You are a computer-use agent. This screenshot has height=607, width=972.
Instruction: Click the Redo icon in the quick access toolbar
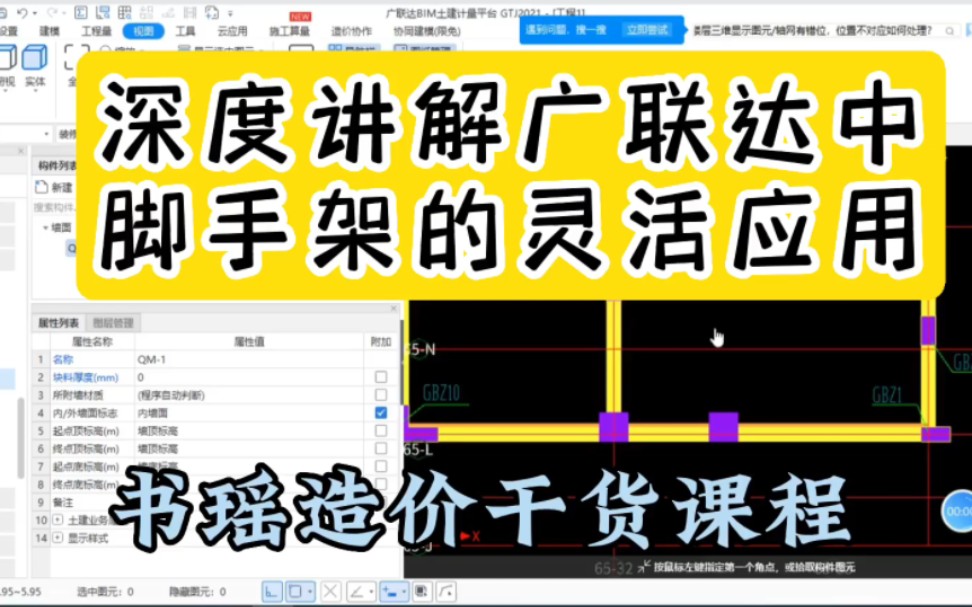(x=50, y=11)
